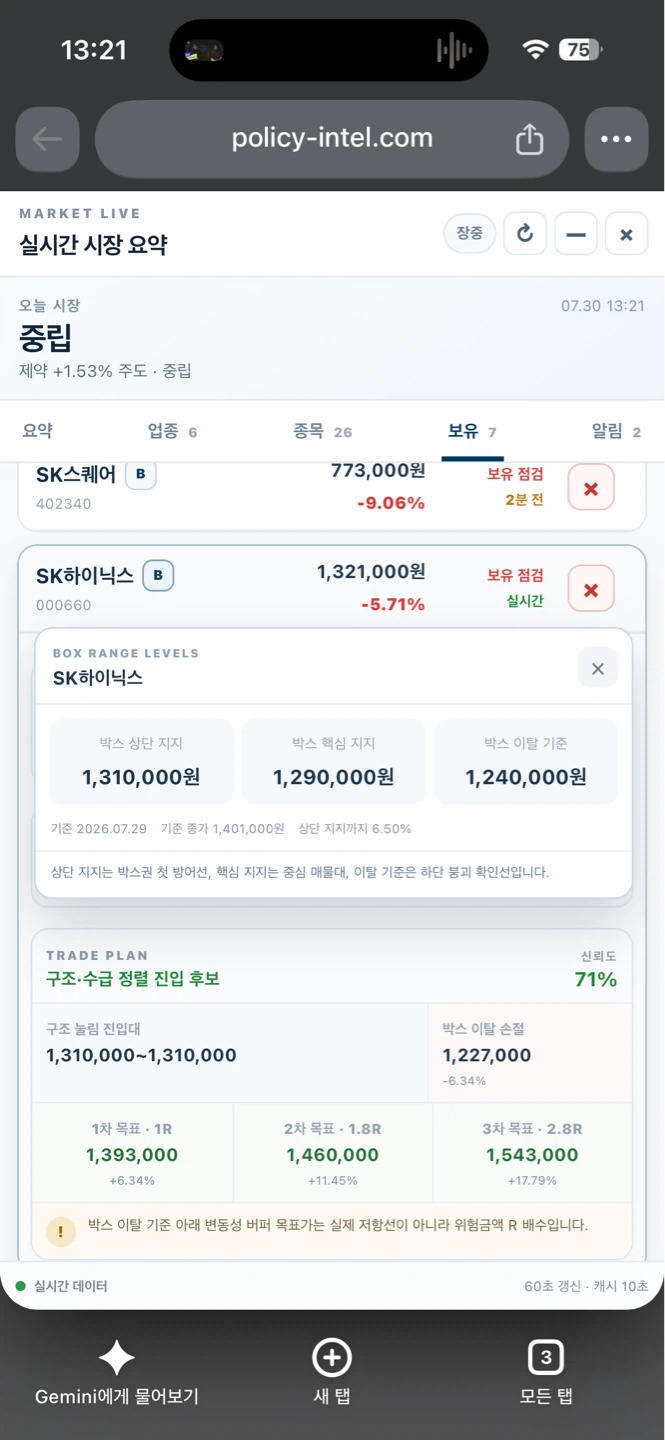Tap the B badge next to SK하이닉스
The height and width of the screenshot is (1440, 665).
pos(158,576)
